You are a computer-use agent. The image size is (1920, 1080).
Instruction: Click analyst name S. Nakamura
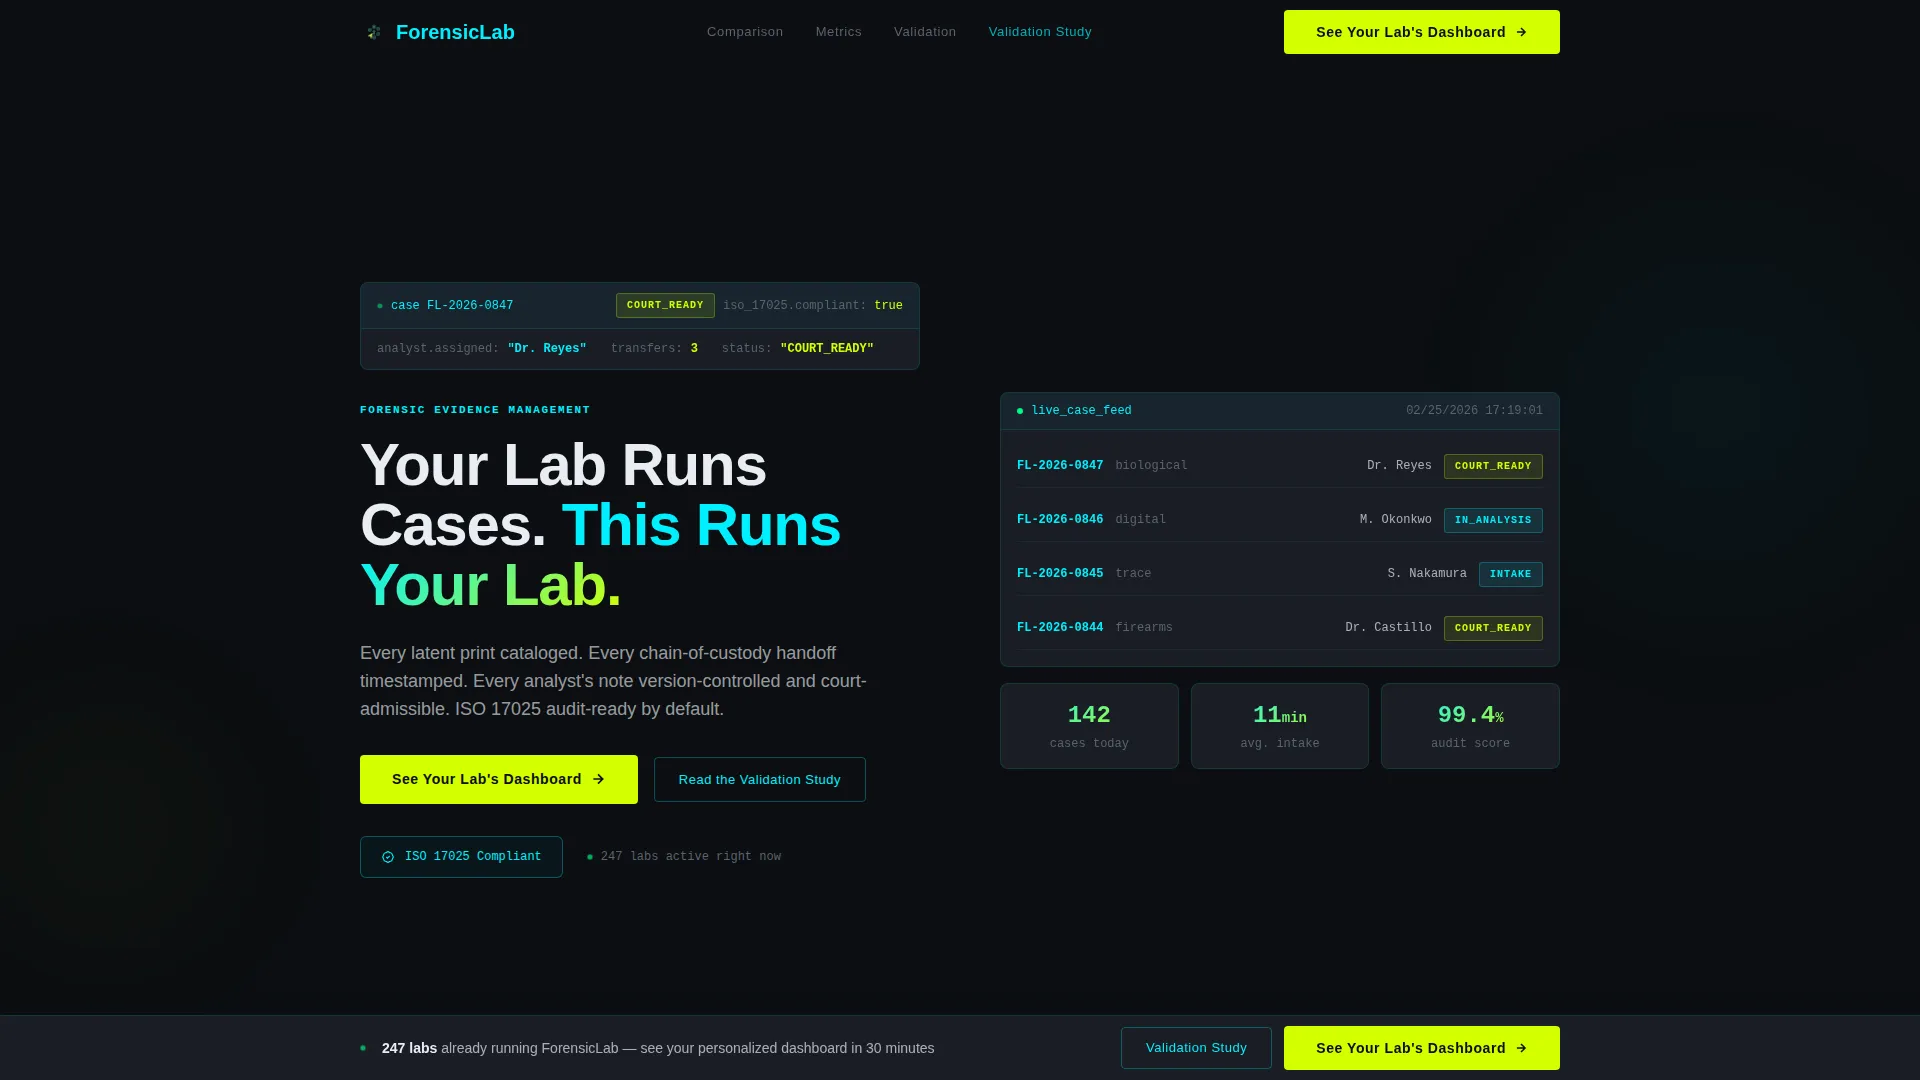1427,574
